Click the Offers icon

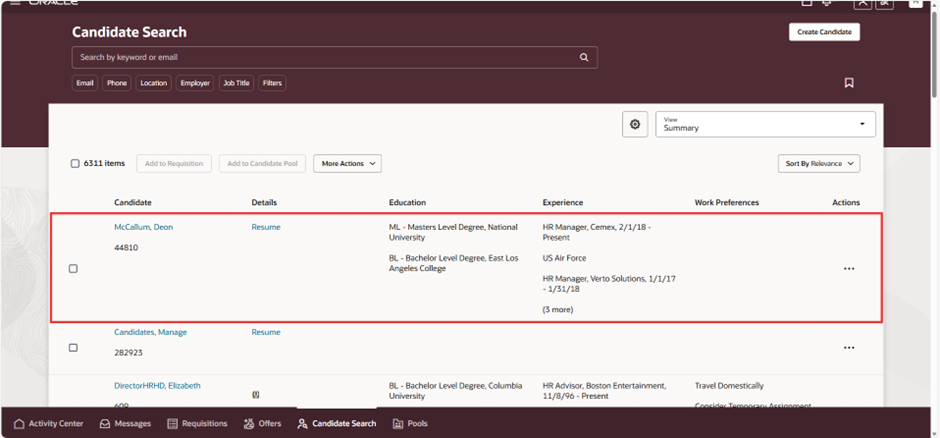[249, 424]
